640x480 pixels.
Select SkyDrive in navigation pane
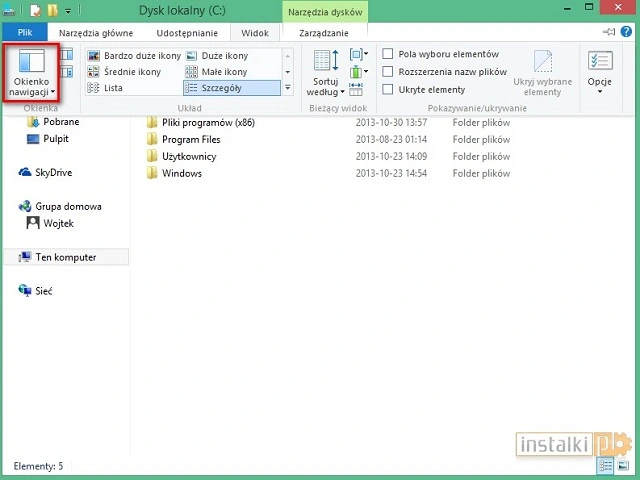[x=51, y=172]
